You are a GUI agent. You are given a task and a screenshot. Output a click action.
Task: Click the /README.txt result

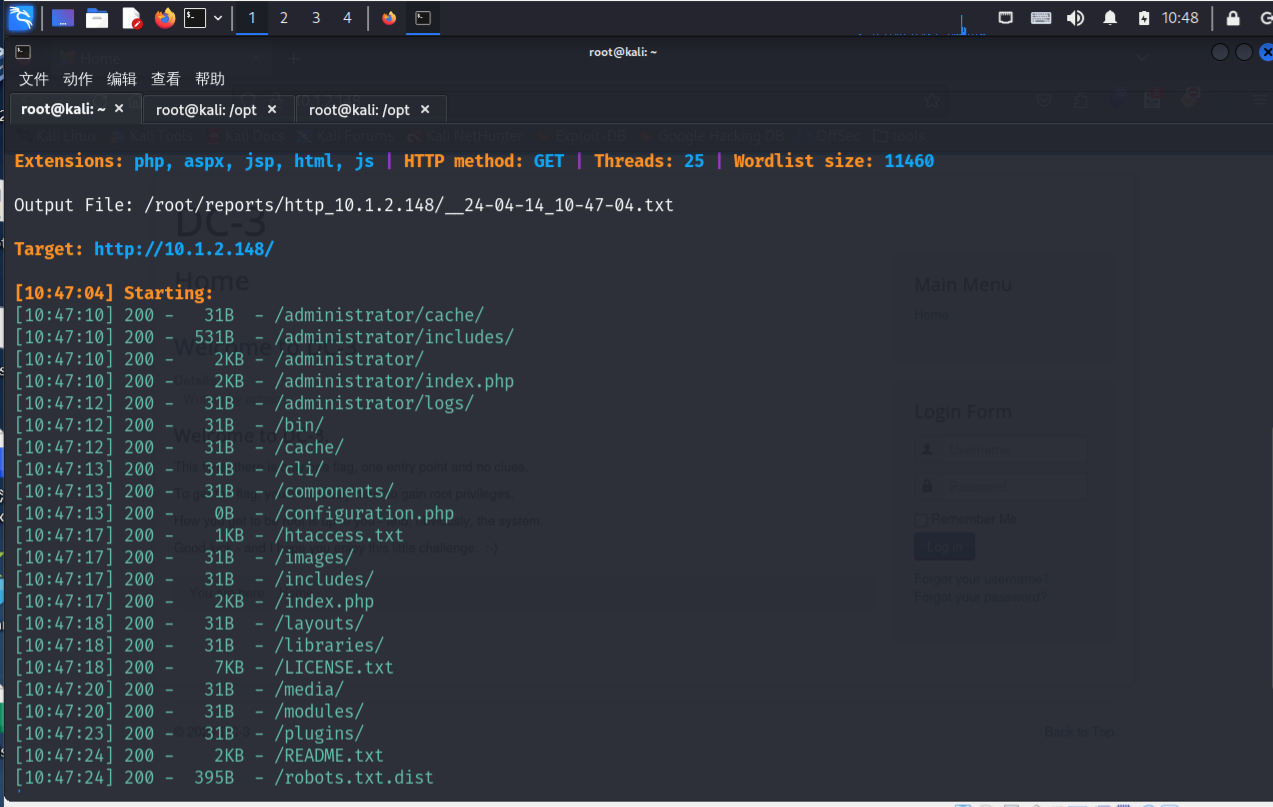329,755
